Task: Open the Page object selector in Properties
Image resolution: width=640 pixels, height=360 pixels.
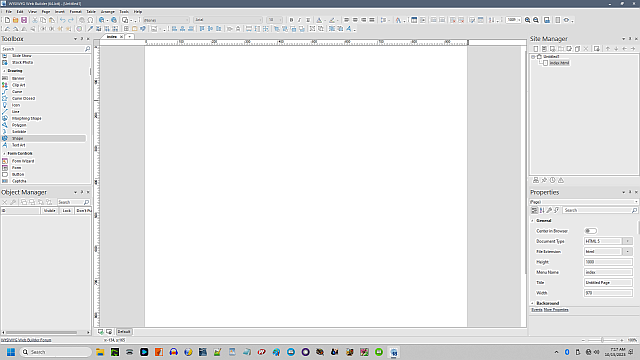Action: tap(584, 202)
